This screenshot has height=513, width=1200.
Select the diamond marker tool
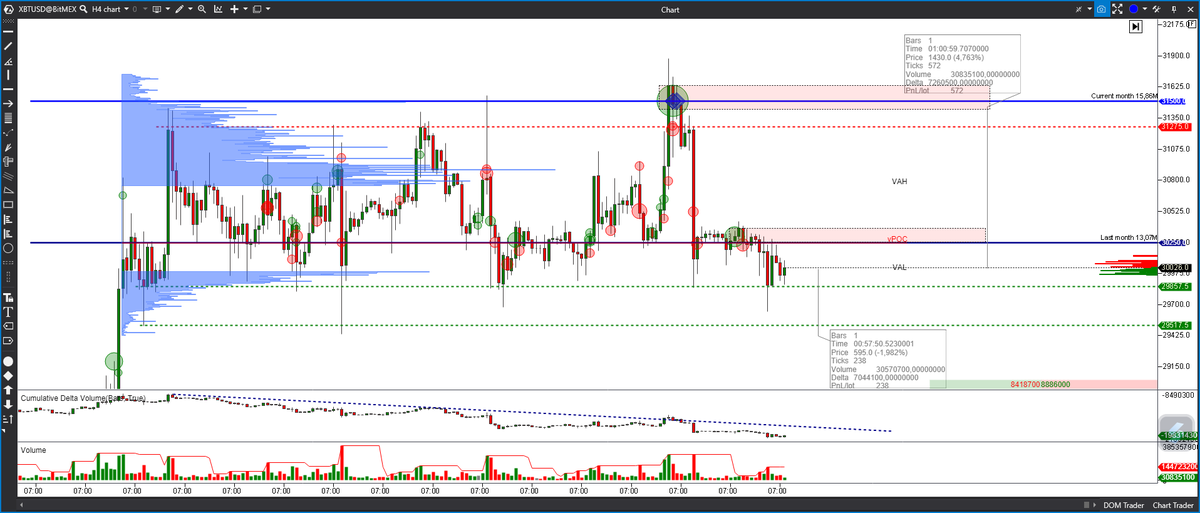coord(8,376)
